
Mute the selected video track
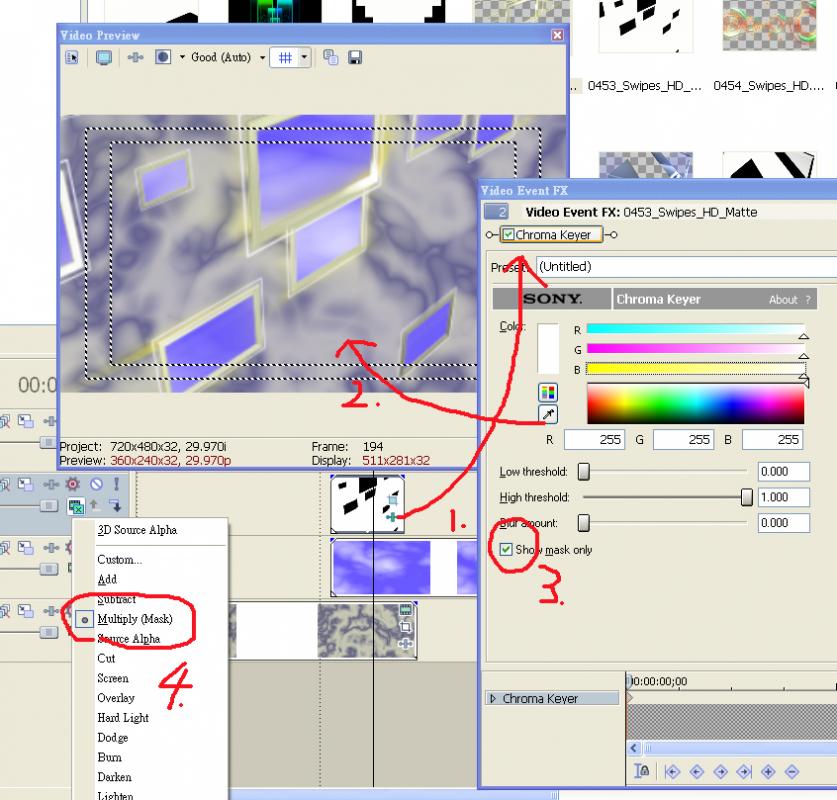tap(96, 484)
